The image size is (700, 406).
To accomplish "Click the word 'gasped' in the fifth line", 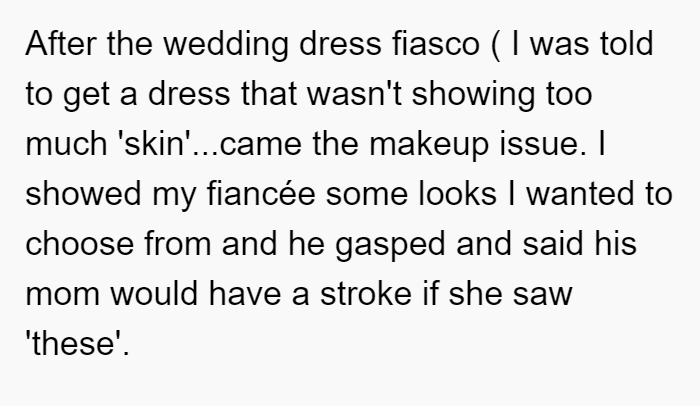I will click(x=390, y=245).
